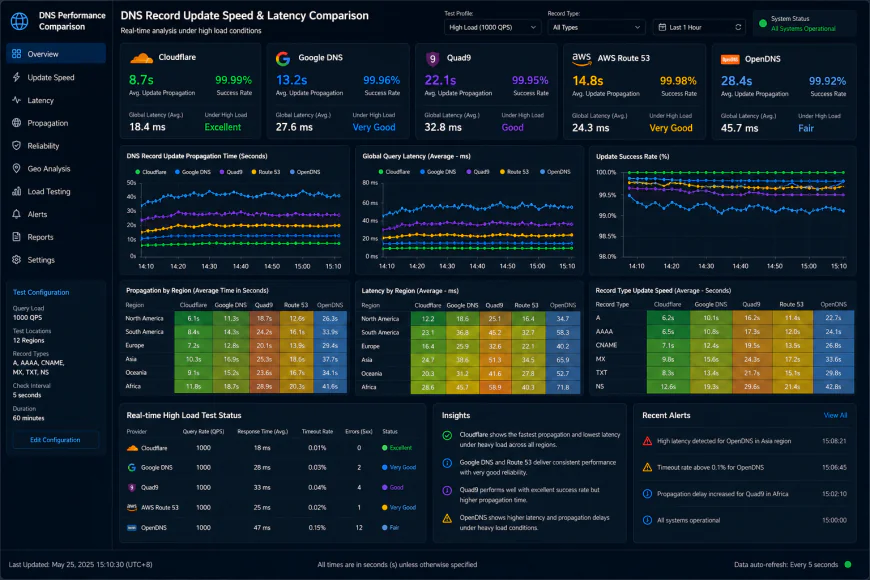Click the System Status indicator
This screenshot has width=870, height=580.
pyautogui.click(x=804, y=23)
